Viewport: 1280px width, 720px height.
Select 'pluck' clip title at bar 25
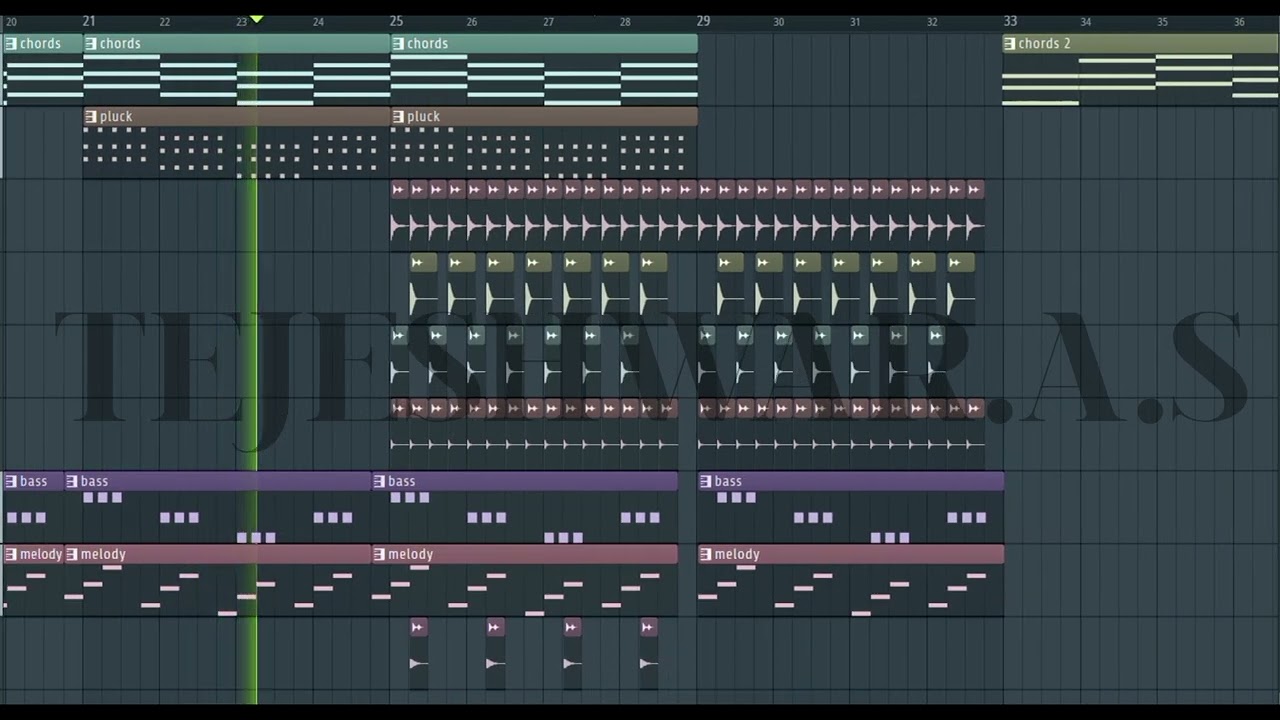[x=423, y=117]
